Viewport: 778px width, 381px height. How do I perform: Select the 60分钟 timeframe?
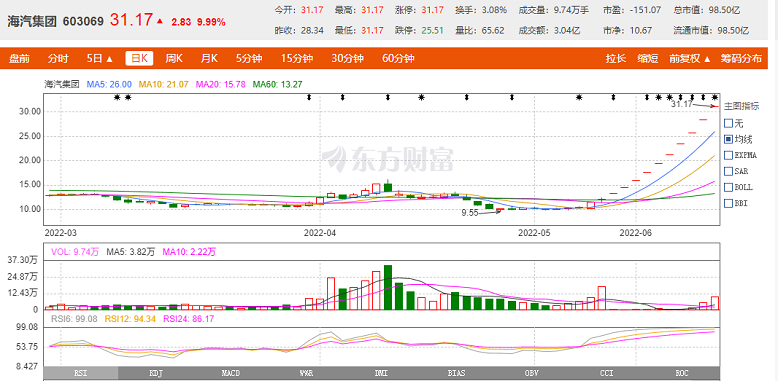coord(398,59)
